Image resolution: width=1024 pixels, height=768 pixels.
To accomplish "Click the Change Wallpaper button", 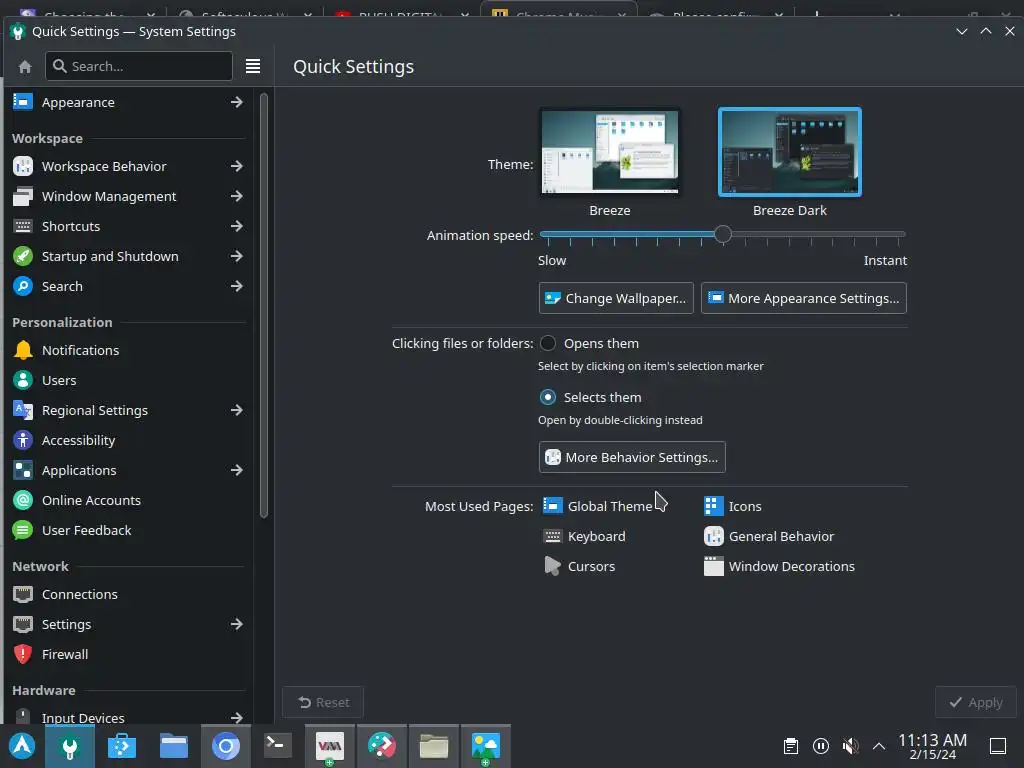I will [x=616, y=298].
